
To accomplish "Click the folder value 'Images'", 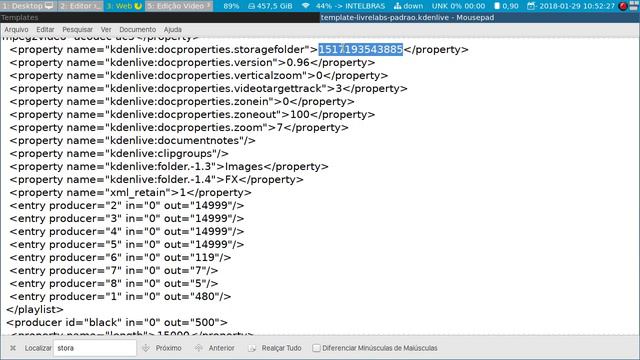I will pyautogui.click(x=244, y=167).
